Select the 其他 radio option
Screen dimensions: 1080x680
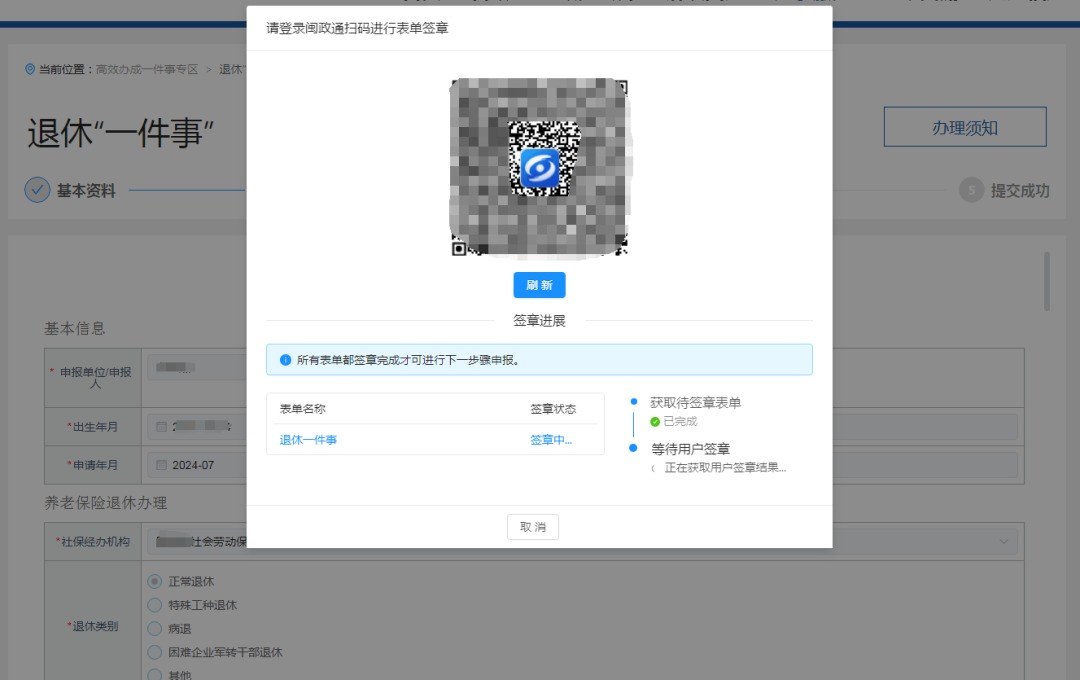(155, 674)
